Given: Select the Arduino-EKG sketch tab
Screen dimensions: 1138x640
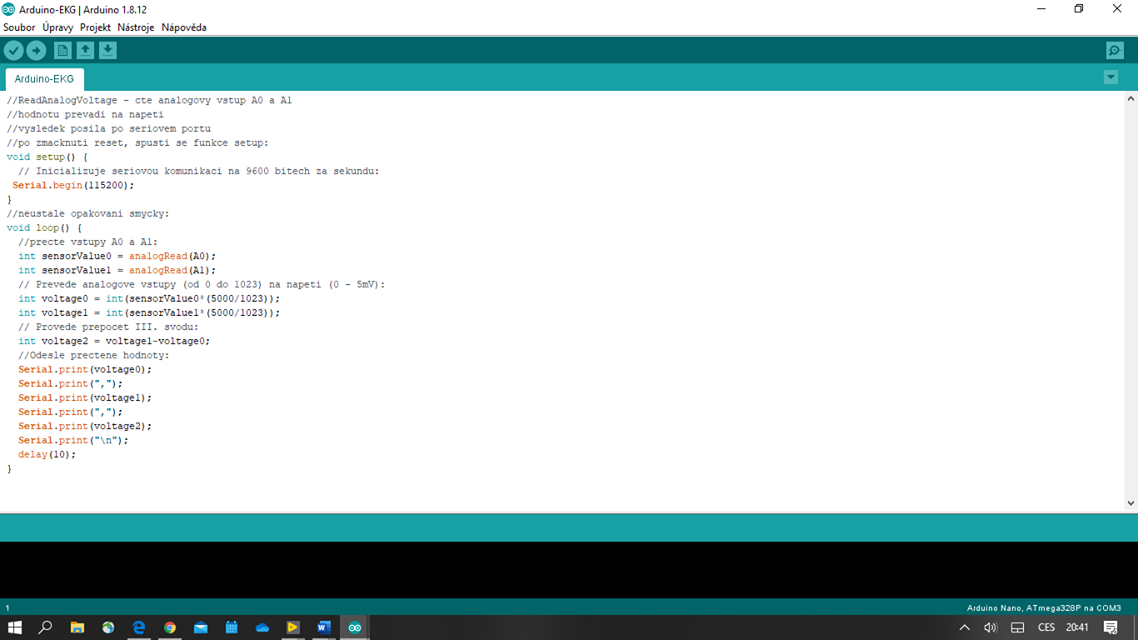Looking at the screenshot, I should pyautogui.click(x=44, y=79).
